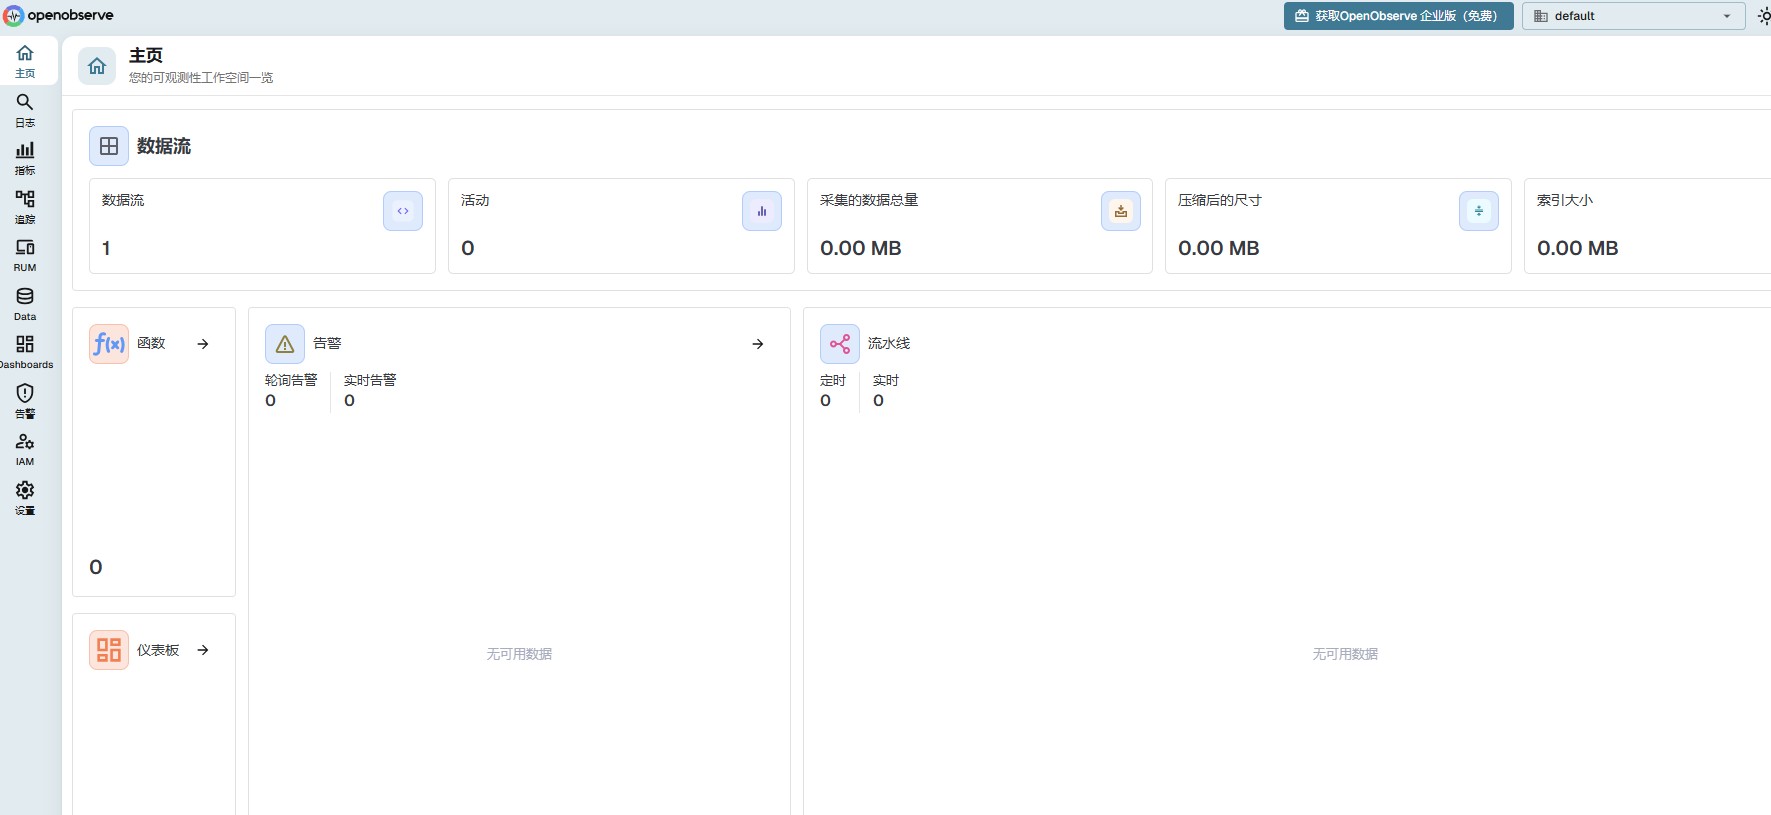The width and height of the screenshot is (1771, 815).
Task: Go to alerts via 告警 arrow
Action: coord(758,344)
